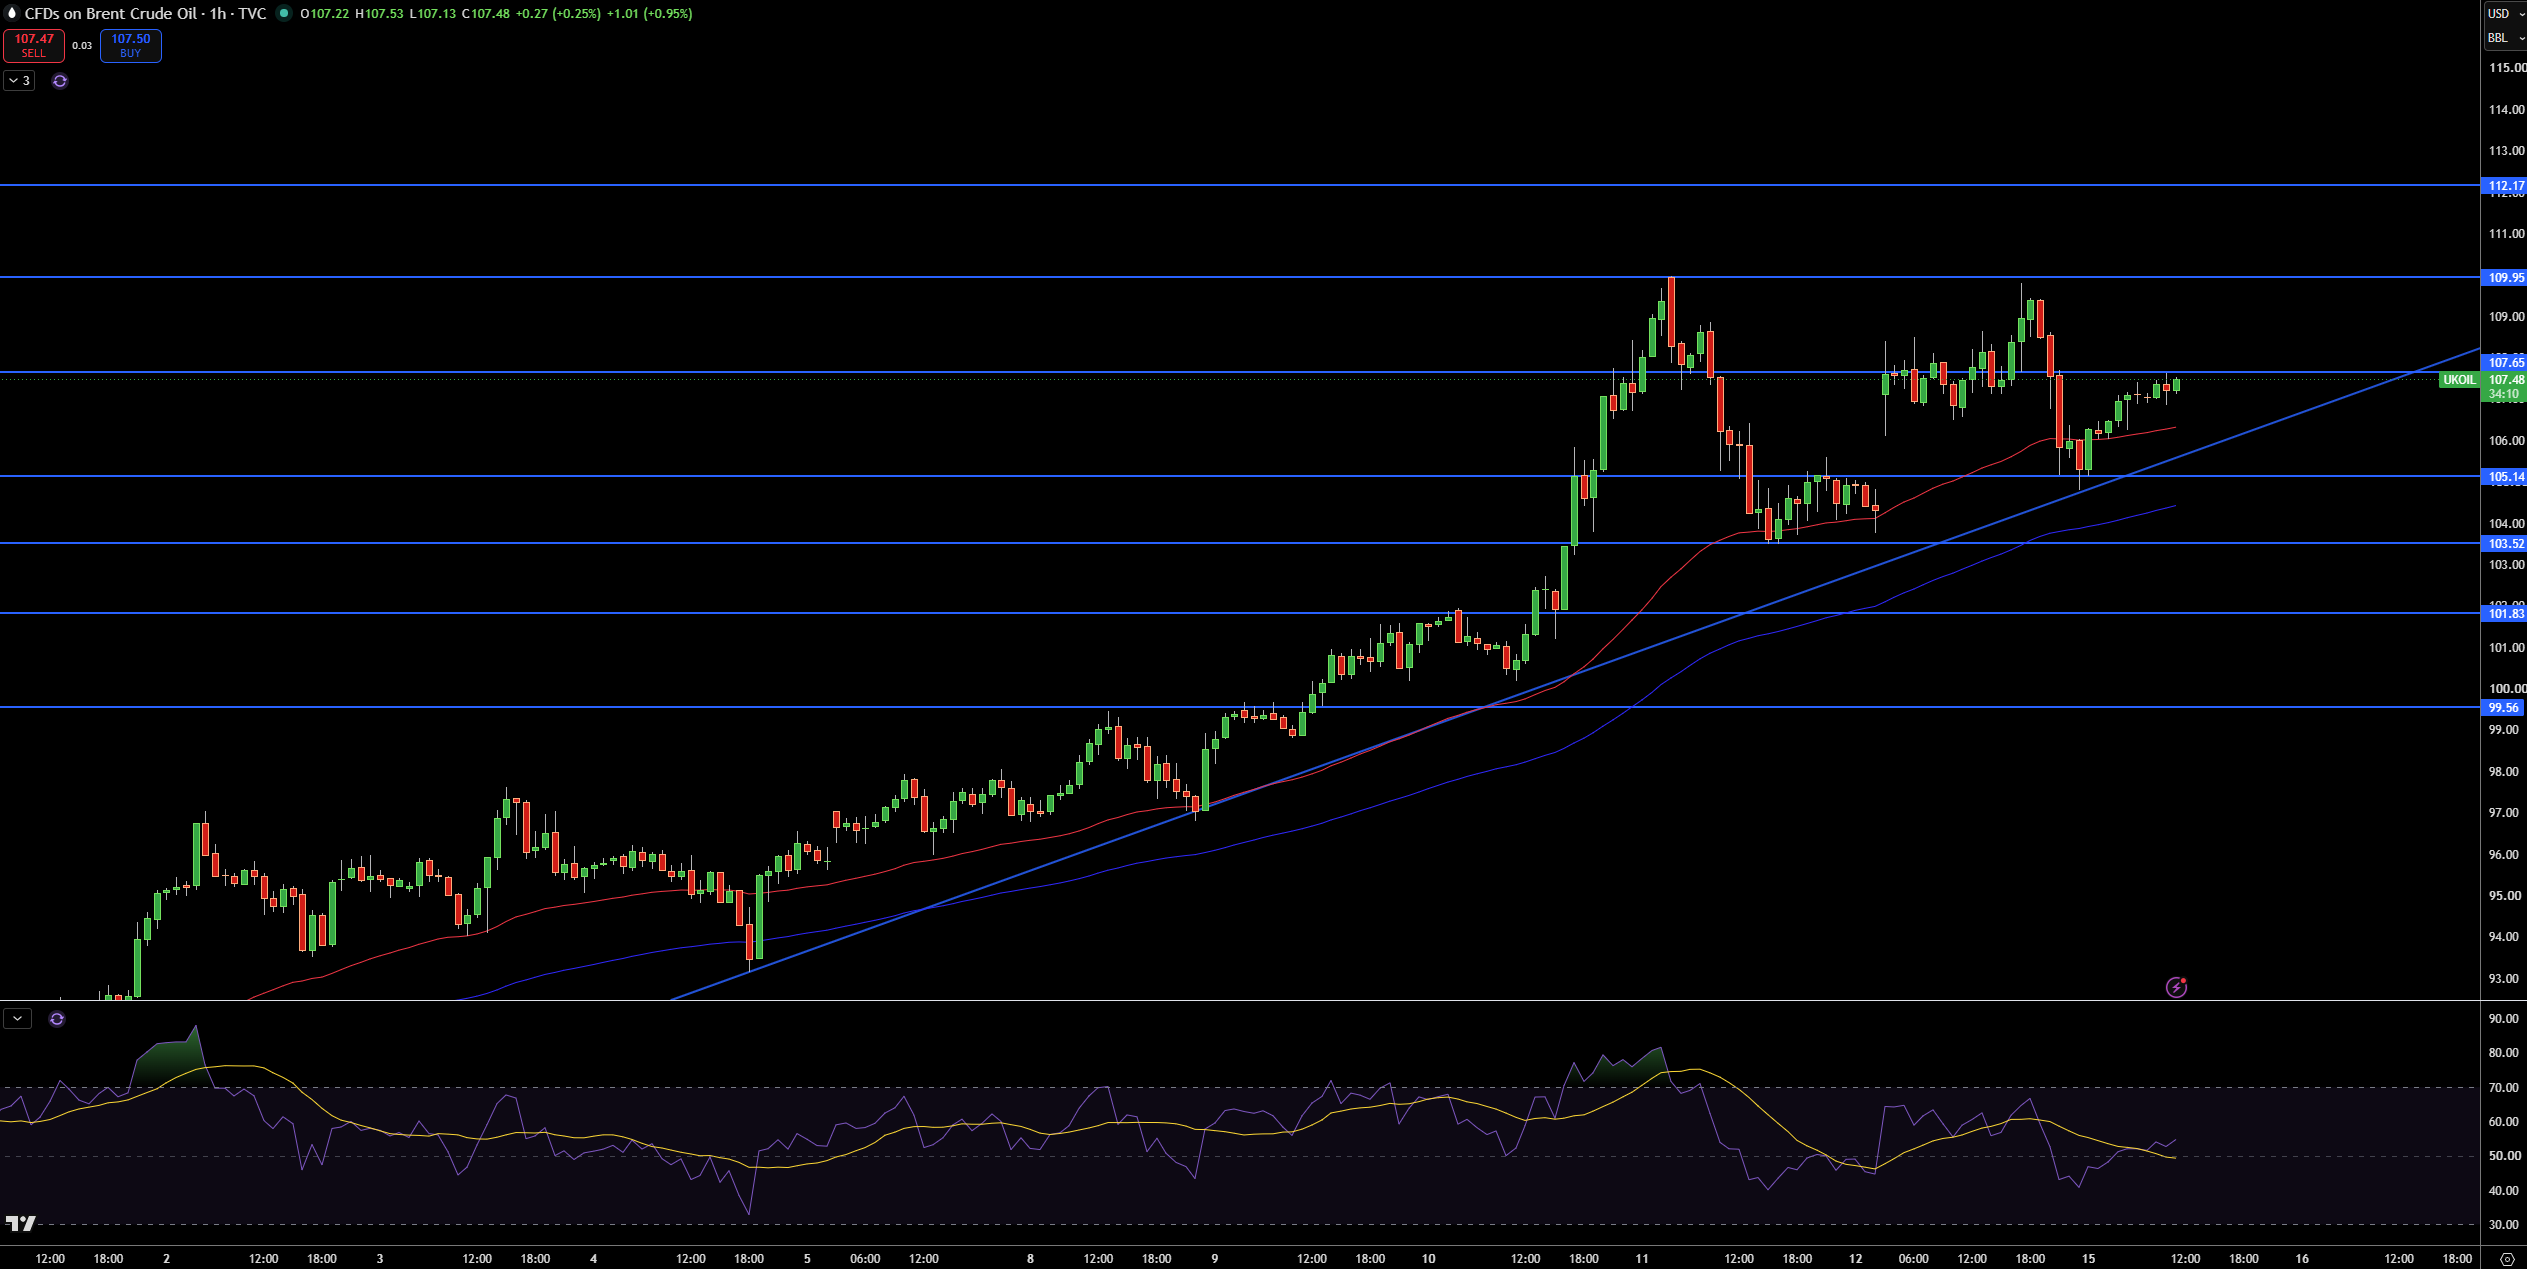Click the O107.22 open value in header
2527x1269 pixels.
click(x=325, y=13)
